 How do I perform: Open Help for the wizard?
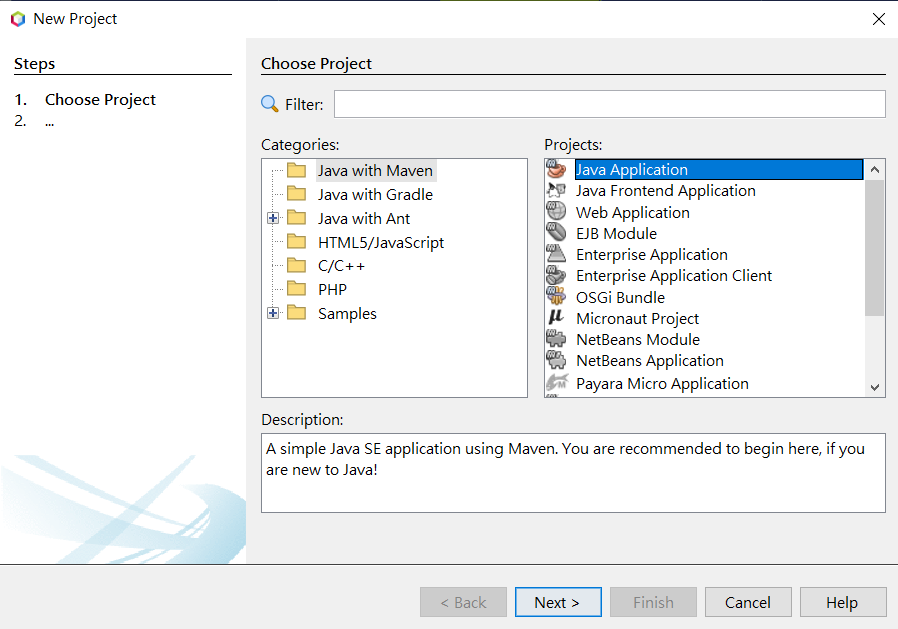pos(843,602)
